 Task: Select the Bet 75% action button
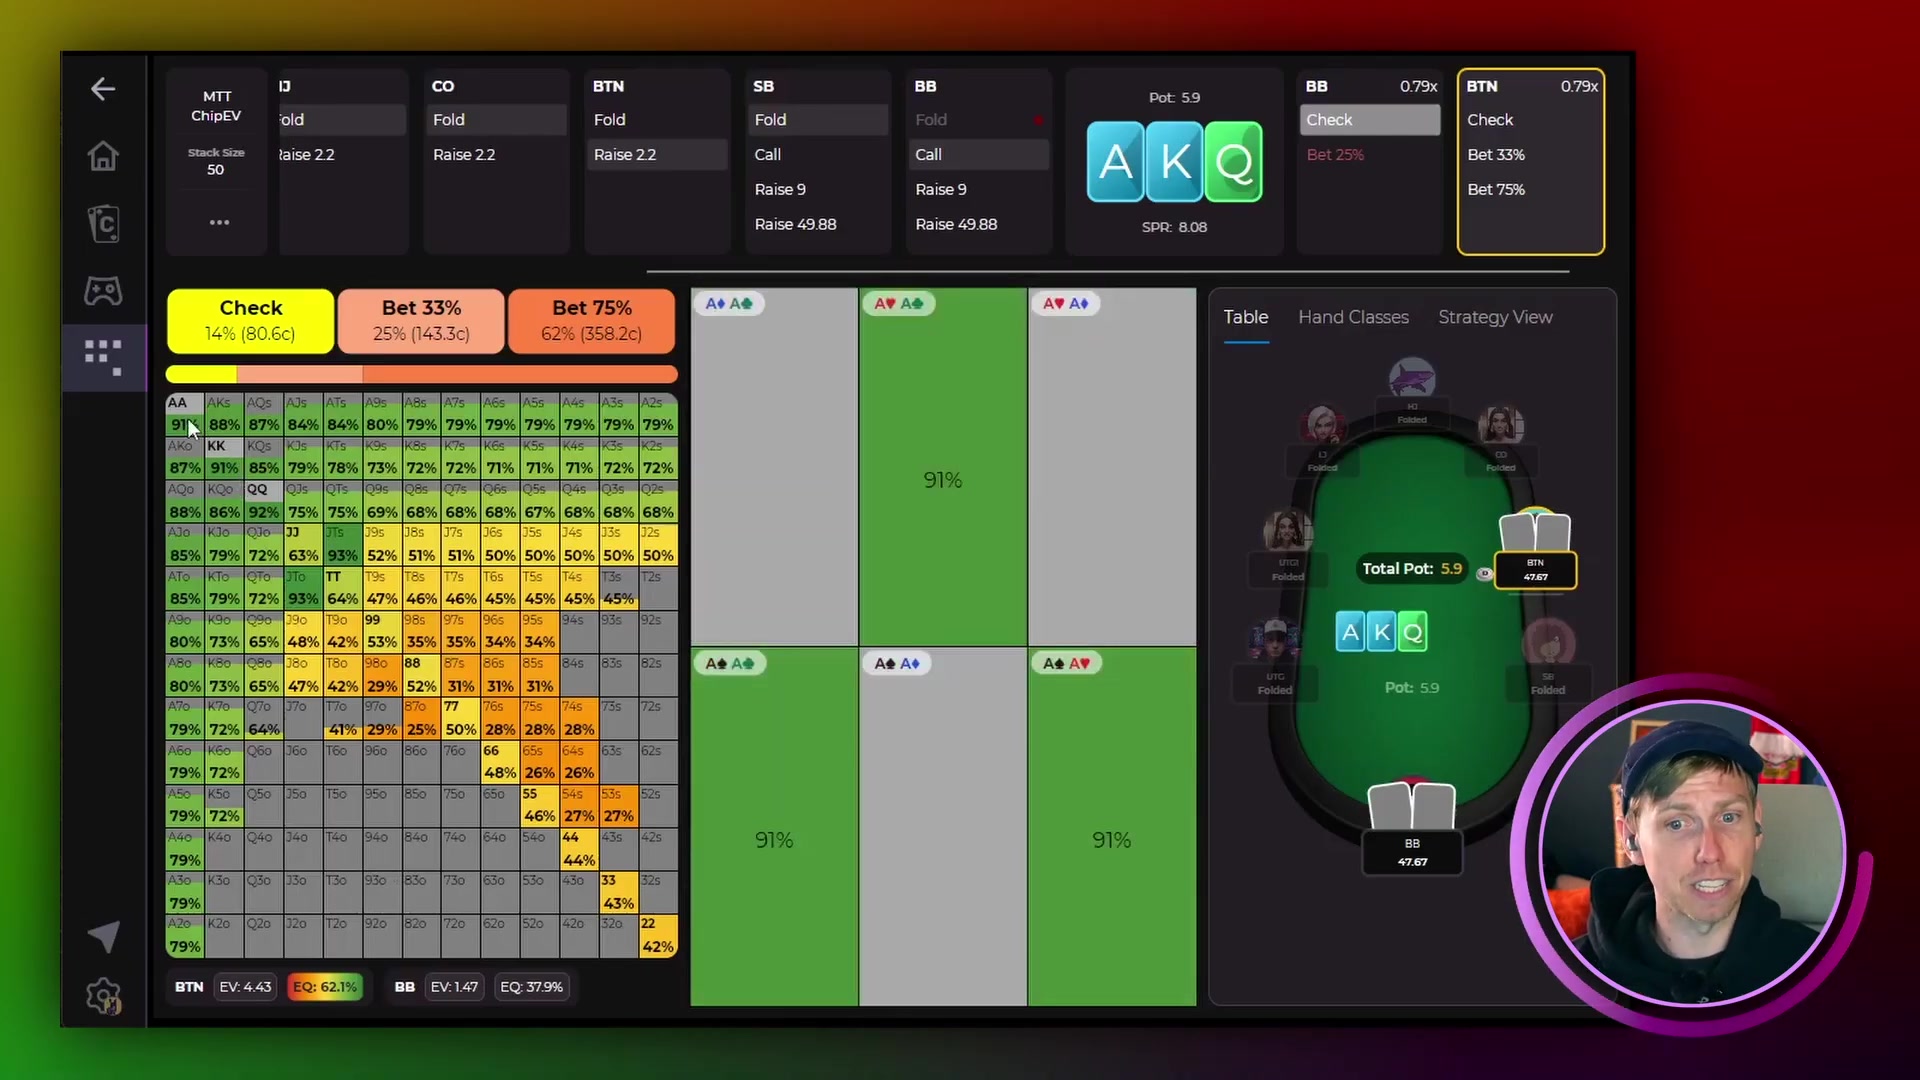pos(592,321)
